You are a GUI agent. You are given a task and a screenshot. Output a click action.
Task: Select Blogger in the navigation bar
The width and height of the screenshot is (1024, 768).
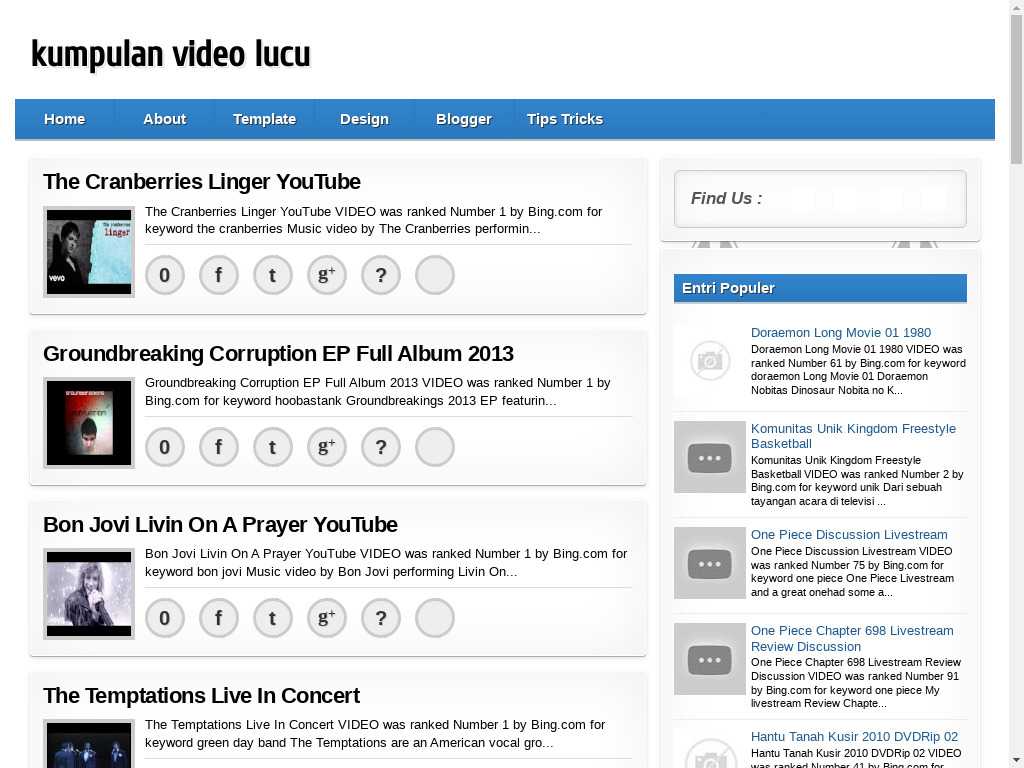(464, 119)
